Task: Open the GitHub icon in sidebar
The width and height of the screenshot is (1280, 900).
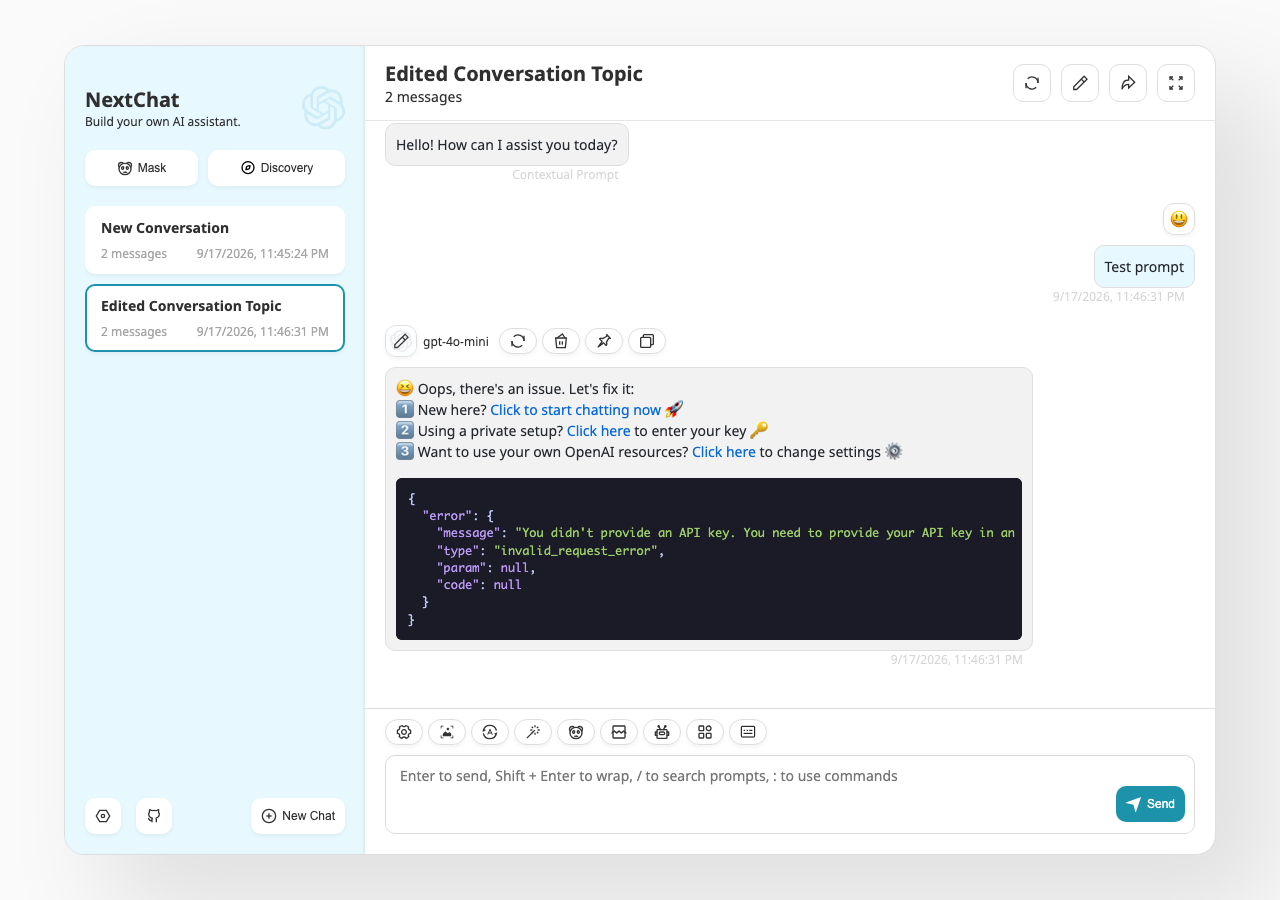Action: pyautogui.click(x=154, y=816)
